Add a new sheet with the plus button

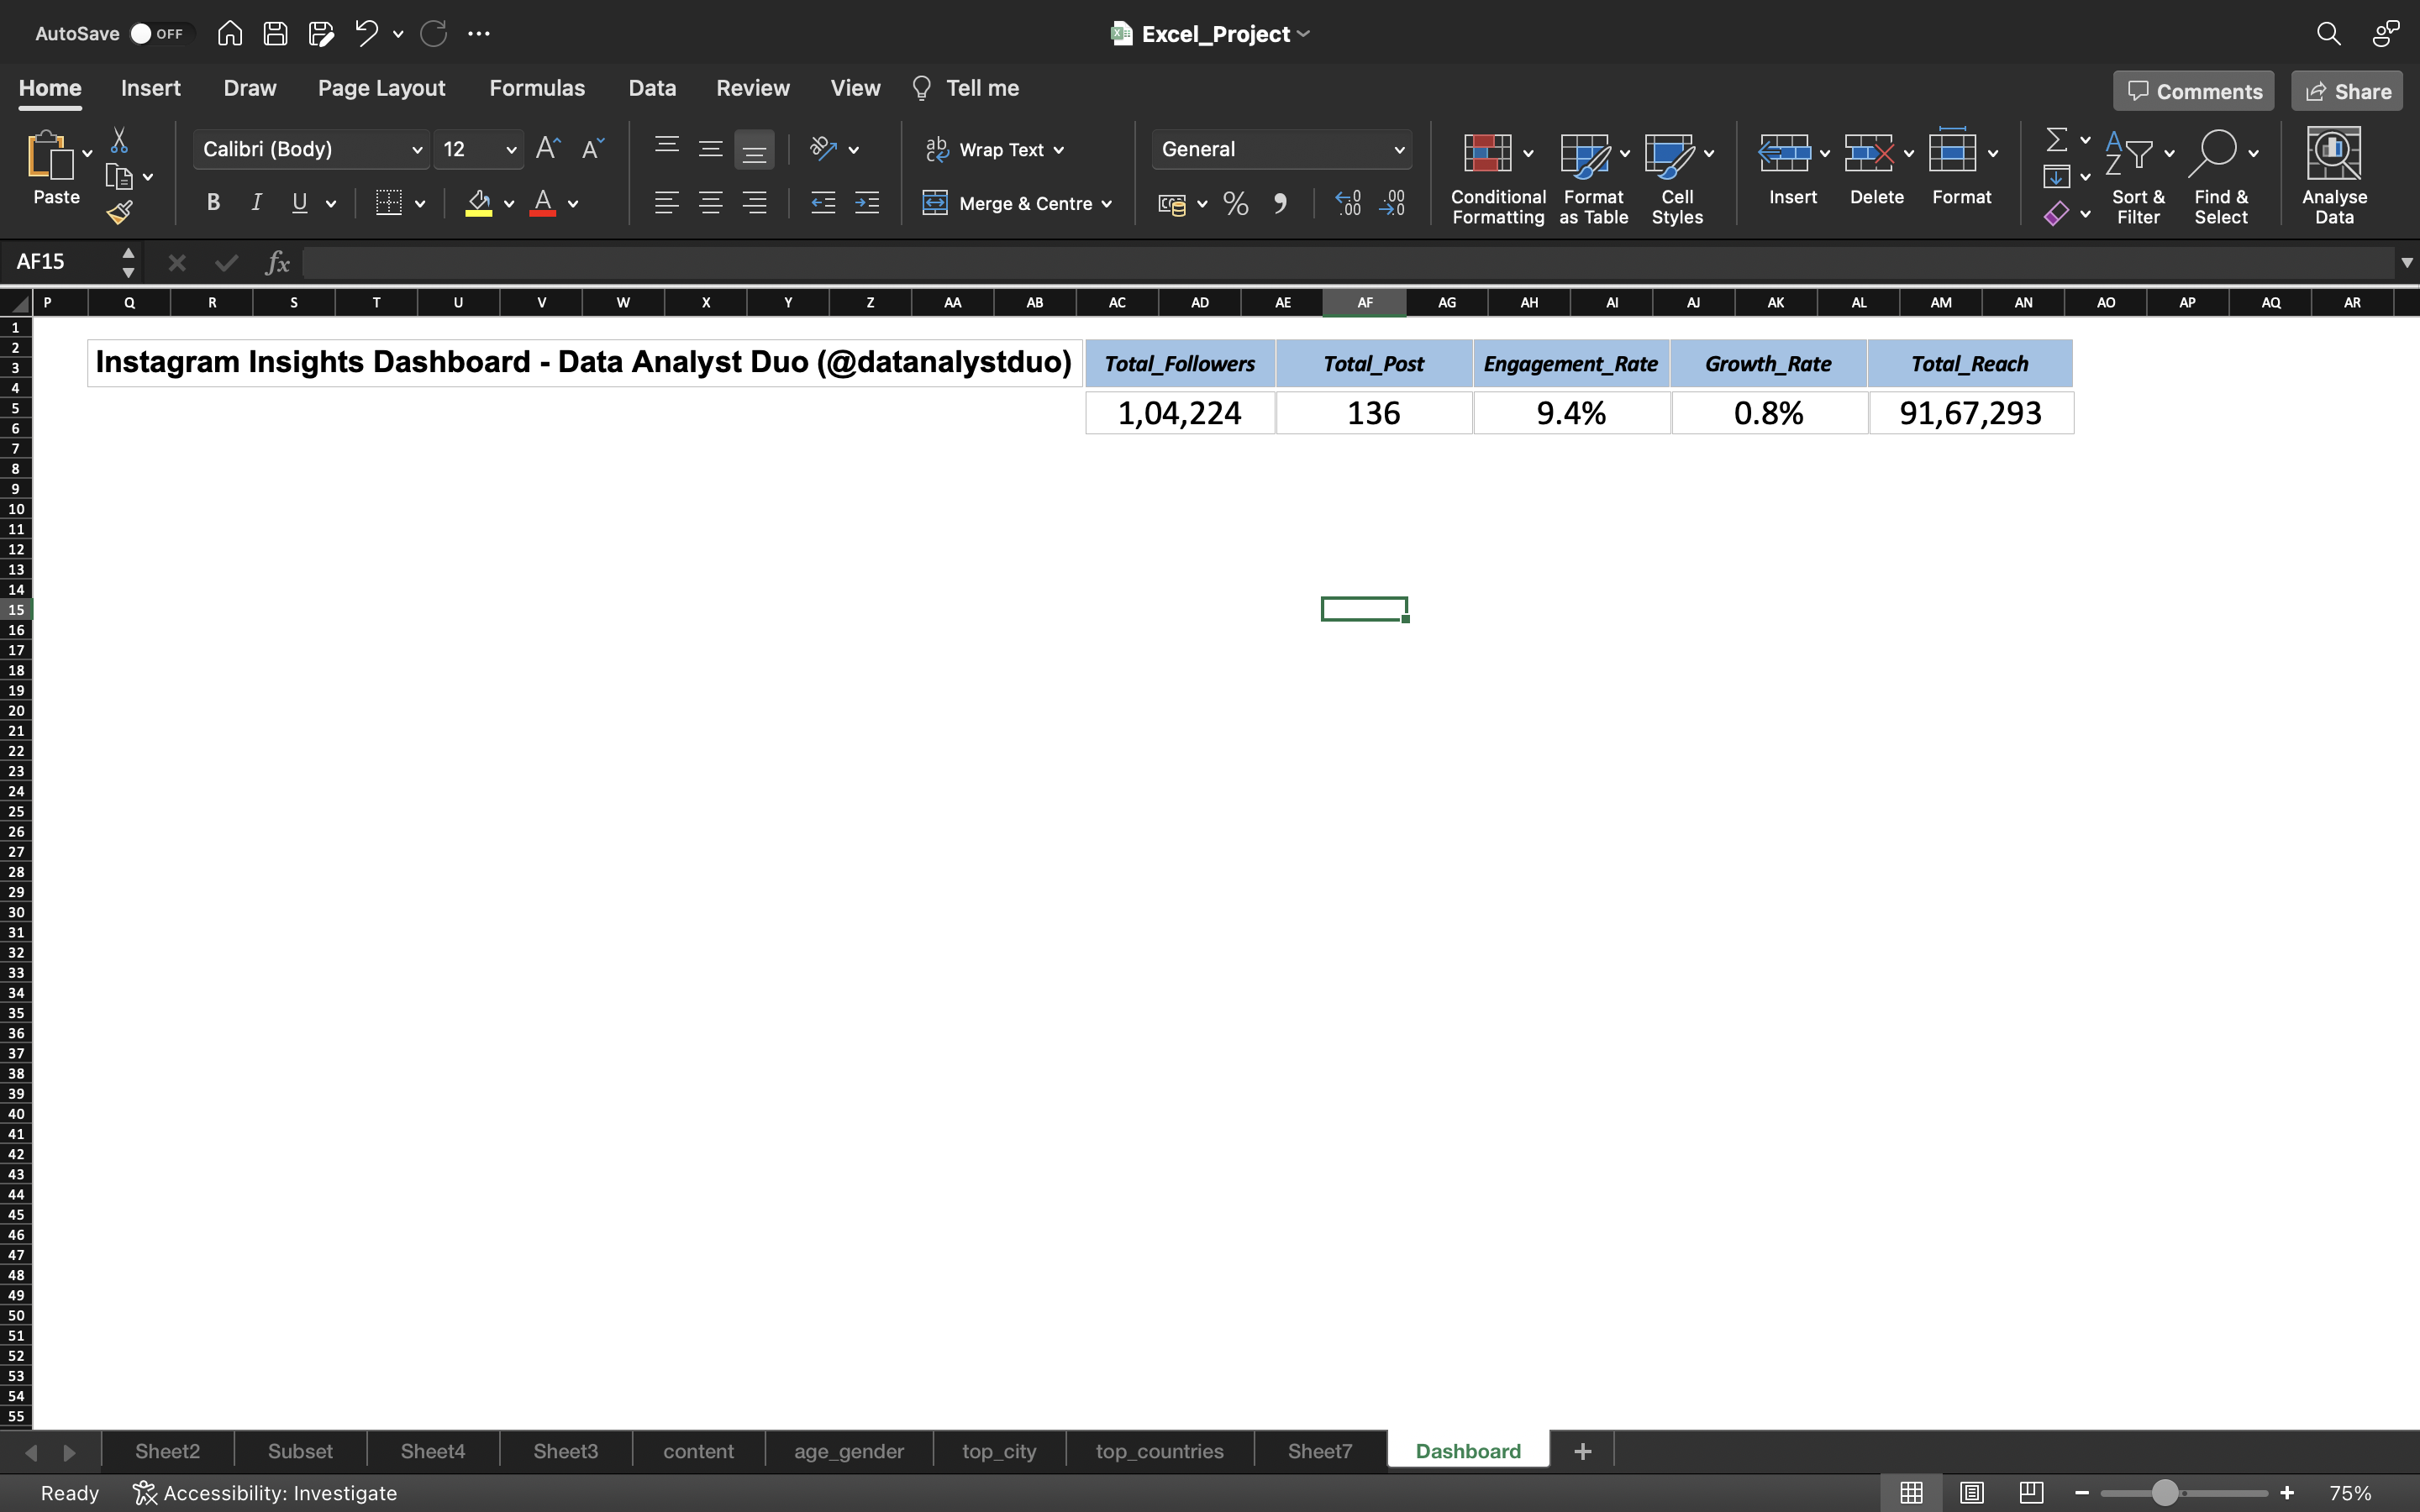point(1582,1451)
